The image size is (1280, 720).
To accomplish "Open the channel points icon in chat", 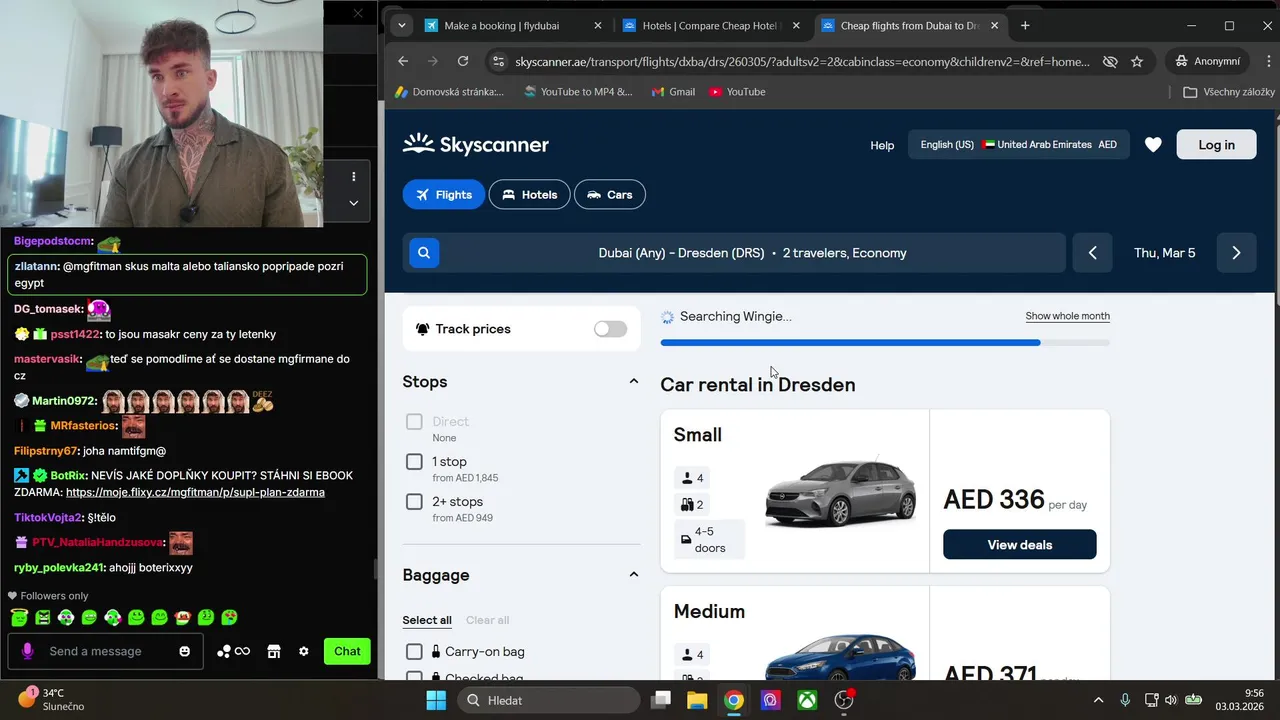I will click(x=233, y=651).
